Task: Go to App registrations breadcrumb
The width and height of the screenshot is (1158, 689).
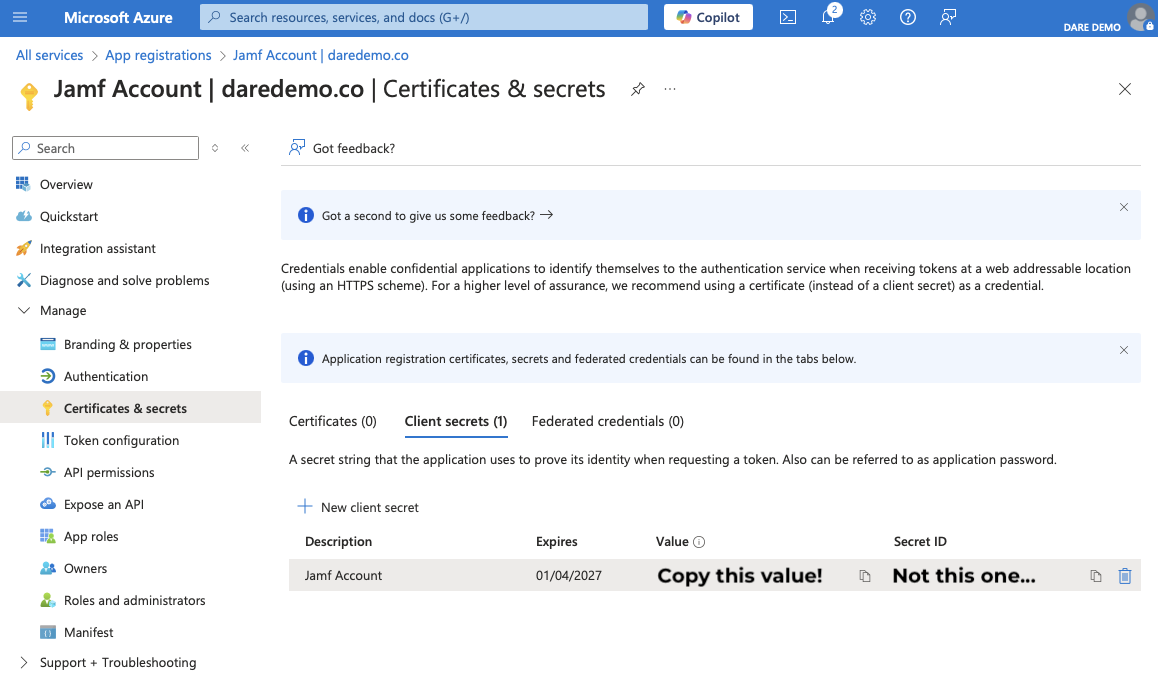Action: [158, 55]
